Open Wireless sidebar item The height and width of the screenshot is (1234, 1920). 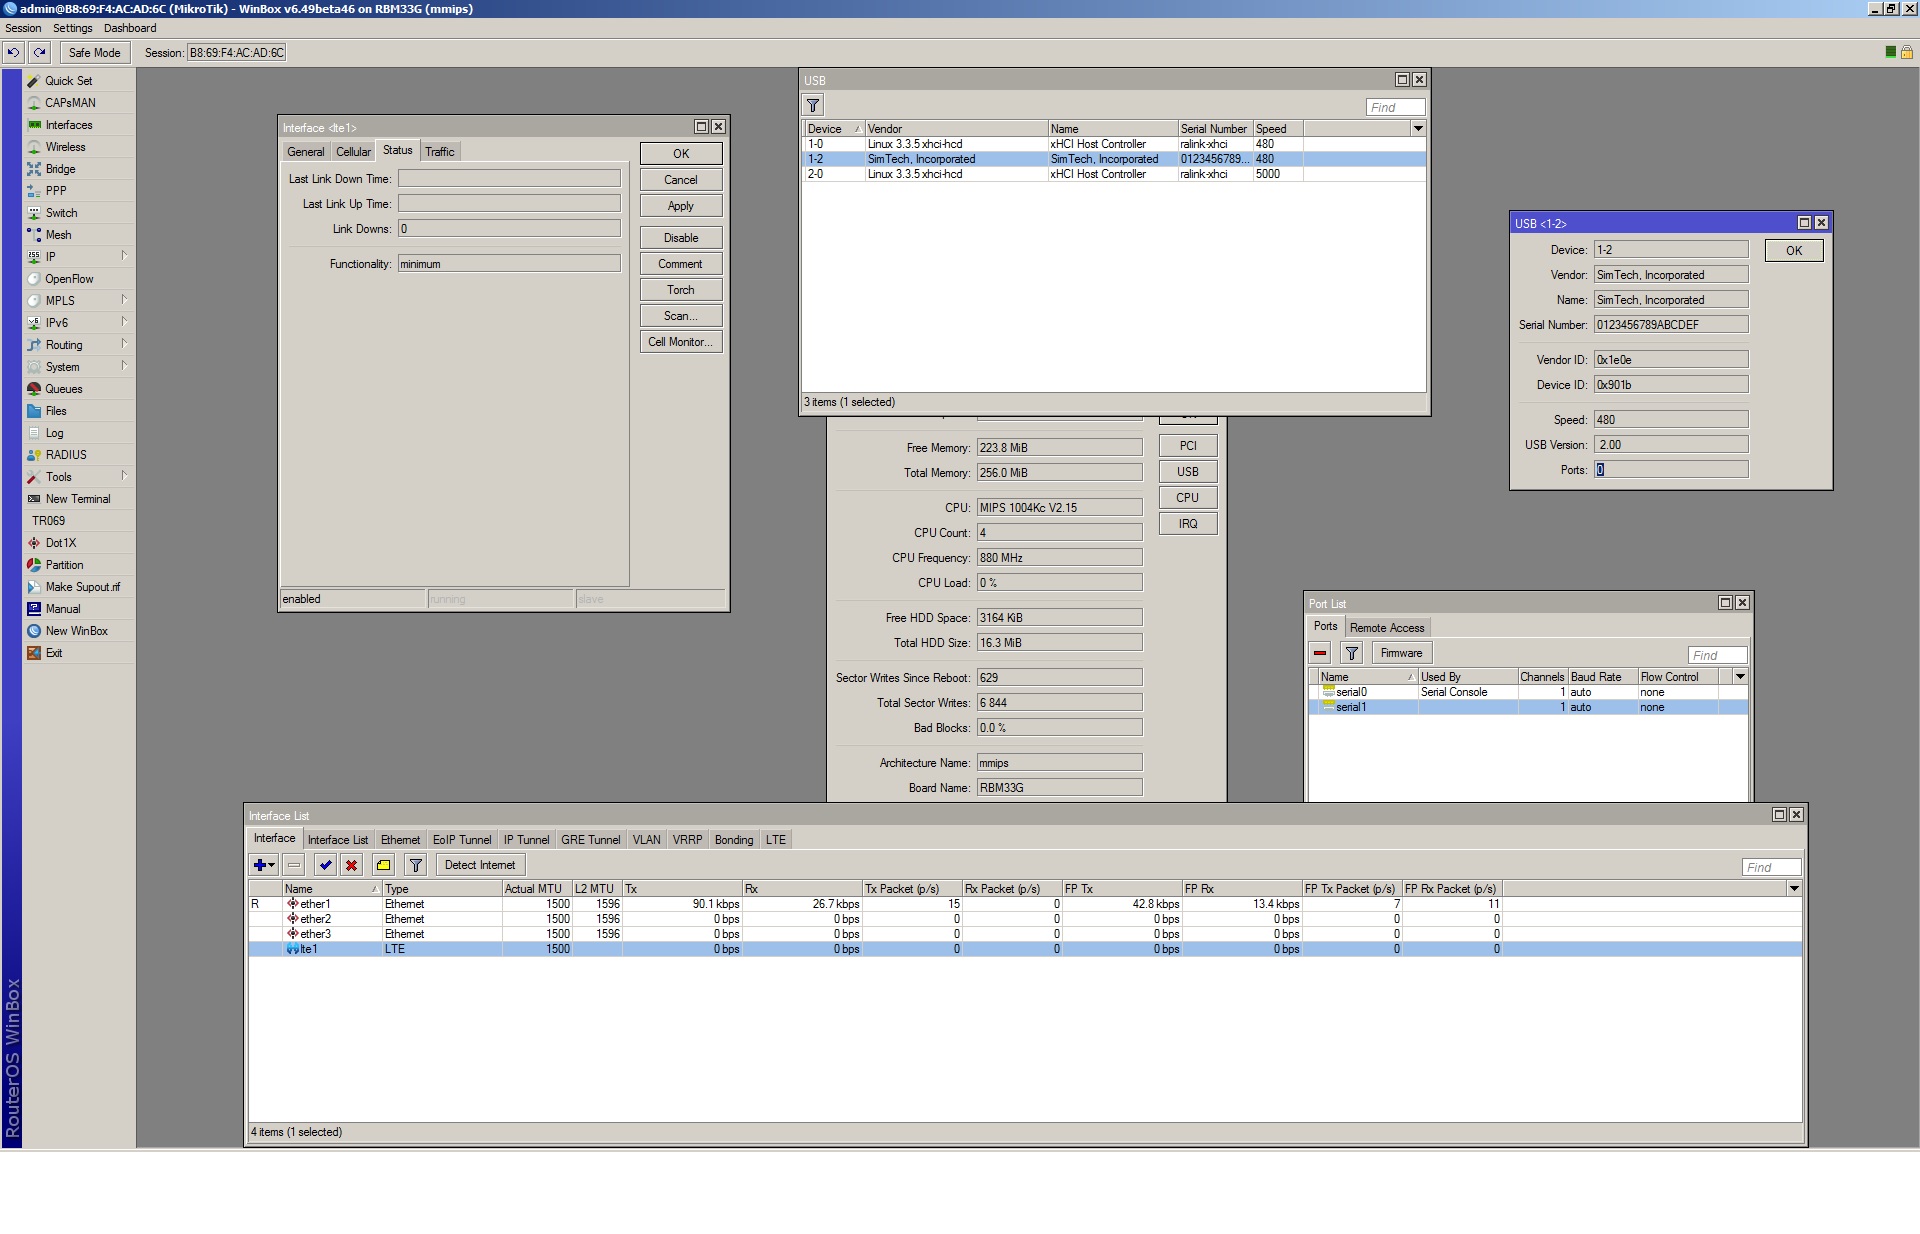65,147
